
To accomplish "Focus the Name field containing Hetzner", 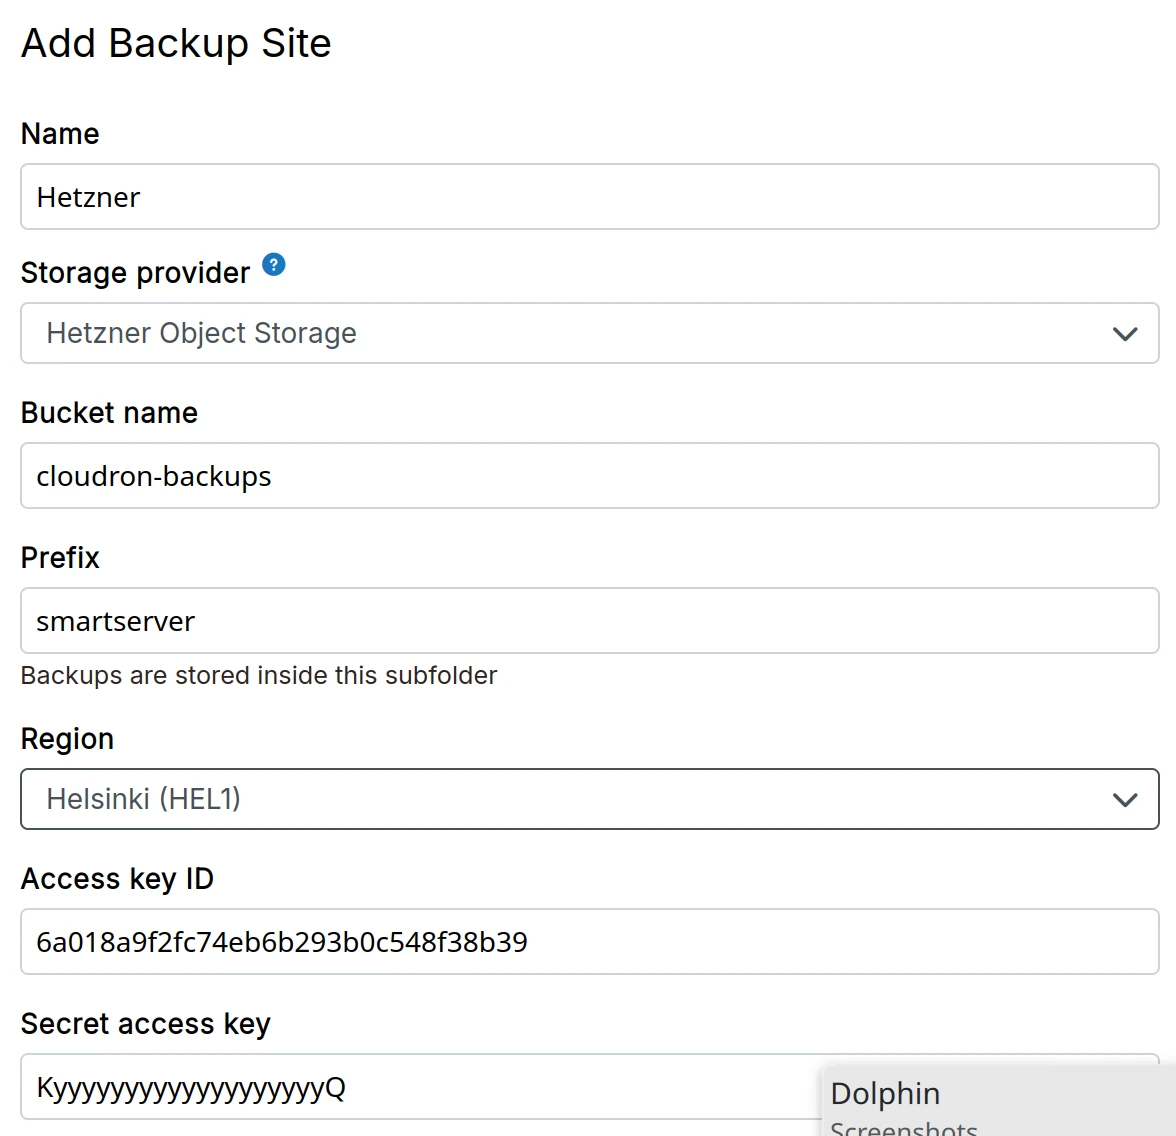I will pyautogui.click(x=589, y=197).
